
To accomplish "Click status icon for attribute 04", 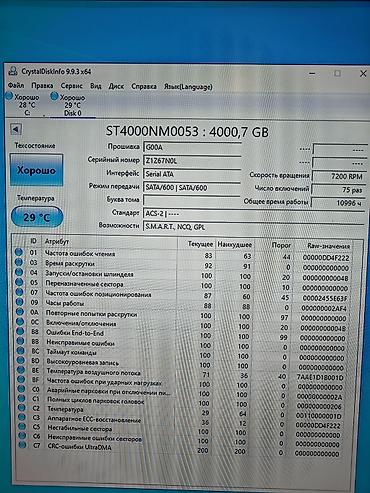I will pyautogui.click(x=20, y=272).
